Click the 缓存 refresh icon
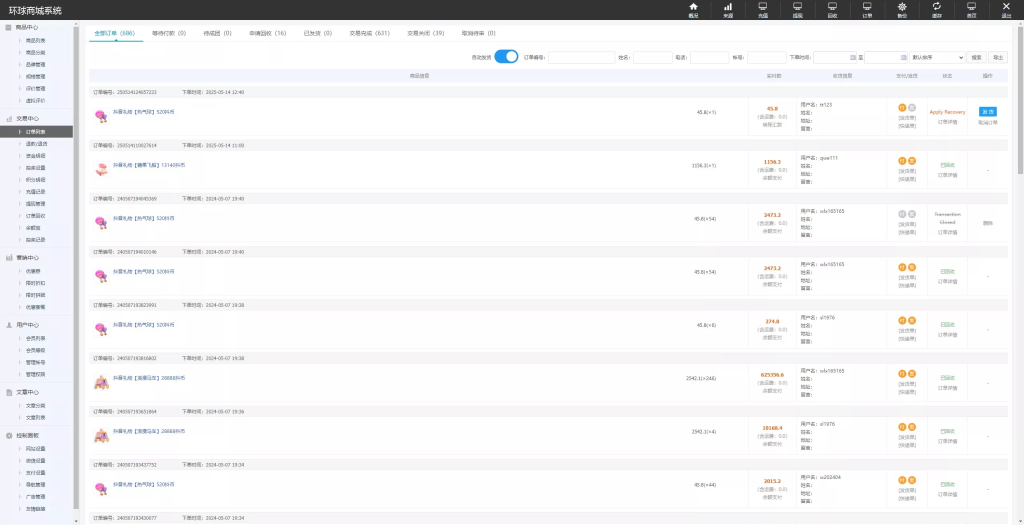Image resolution: width=1024 pixels, height=525 pixels. pyautogui.click(x=936, y=8)
